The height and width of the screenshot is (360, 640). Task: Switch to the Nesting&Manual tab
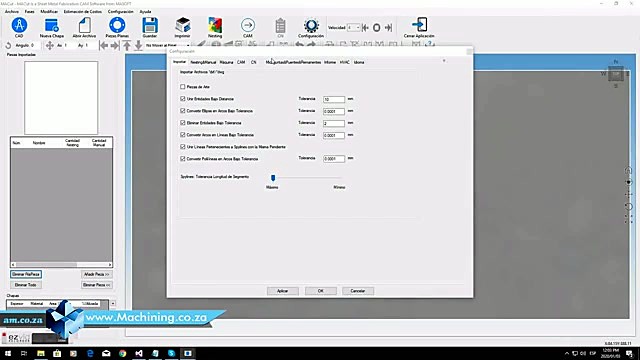tap(203, 62)
